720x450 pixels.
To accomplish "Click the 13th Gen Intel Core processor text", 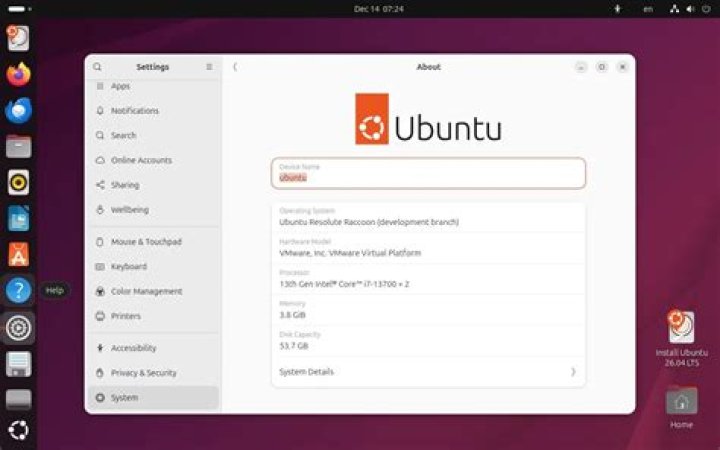I will [x=344, y=284].
